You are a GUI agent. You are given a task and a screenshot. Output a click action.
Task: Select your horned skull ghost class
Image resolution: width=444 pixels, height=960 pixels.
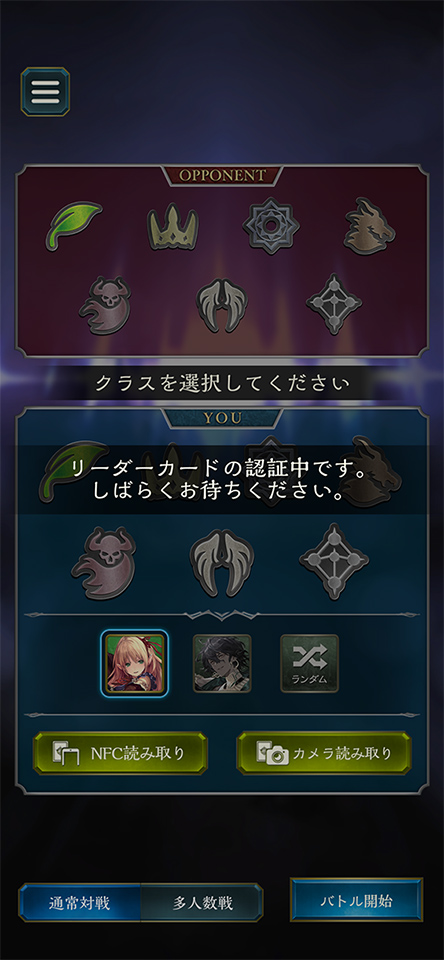pyautogui.click(x=104, y=562)
